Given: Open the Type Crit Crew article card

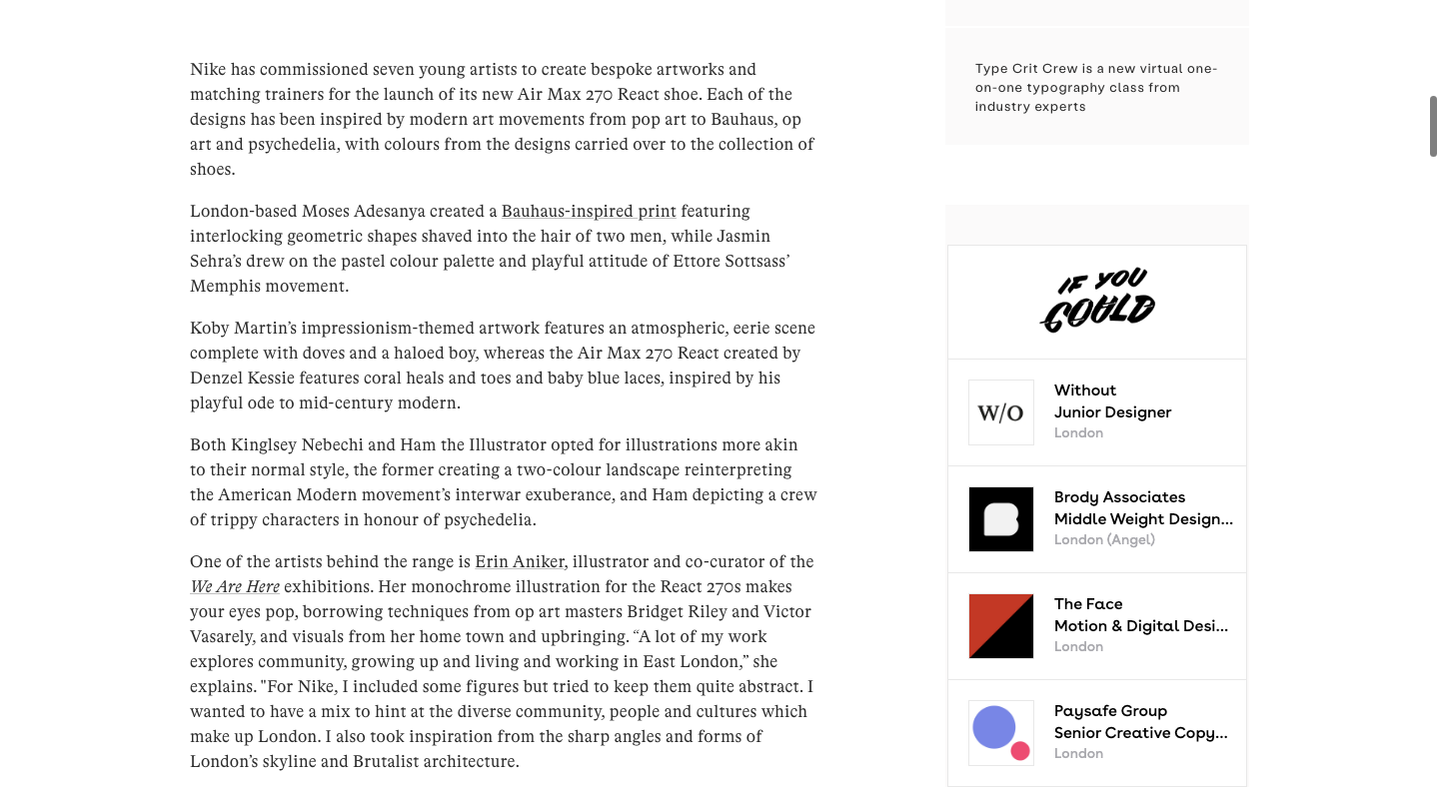Looking at the screenshot, I should coord(1097,87).
